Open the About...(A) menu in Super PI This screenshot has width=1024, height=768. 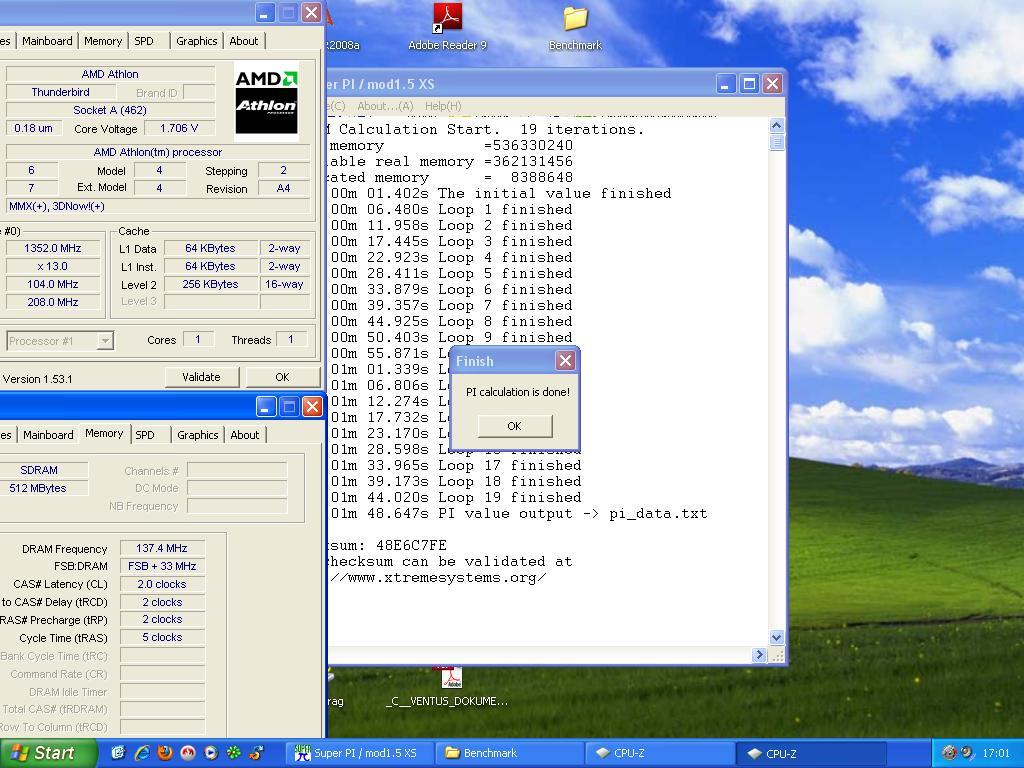click(x=385, y=106)
